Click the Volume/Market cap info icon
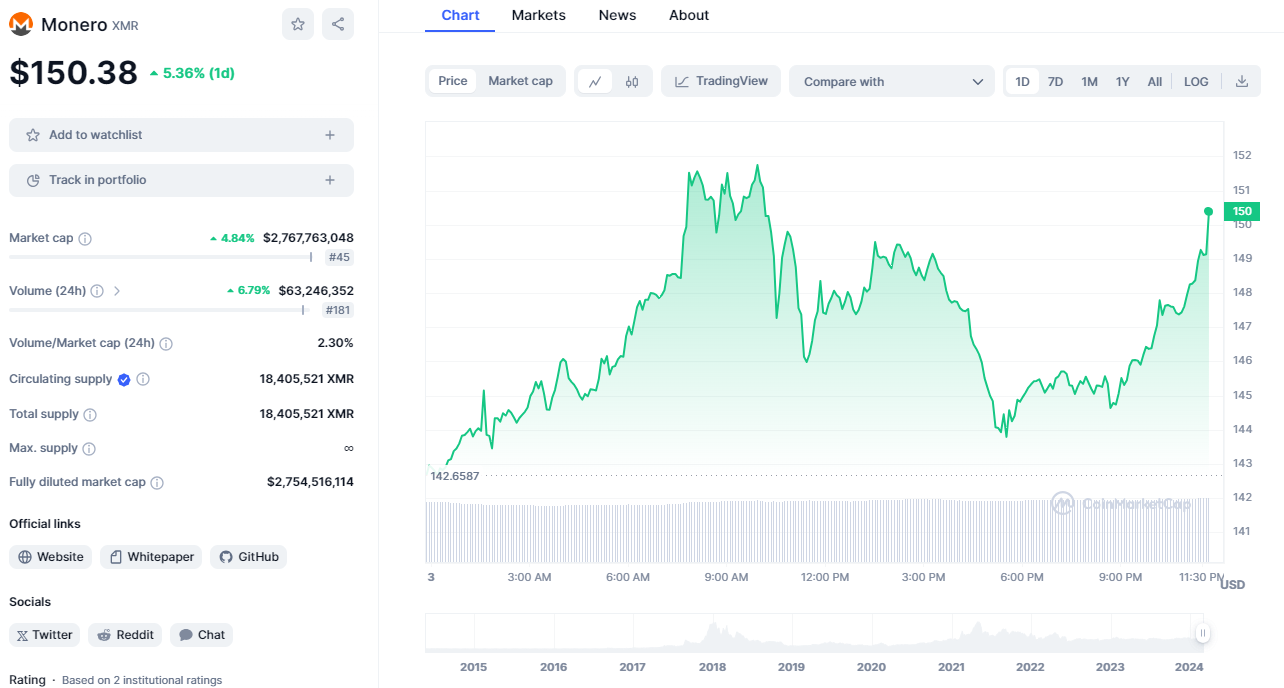 pyautogui.click(x=166, y=344)
